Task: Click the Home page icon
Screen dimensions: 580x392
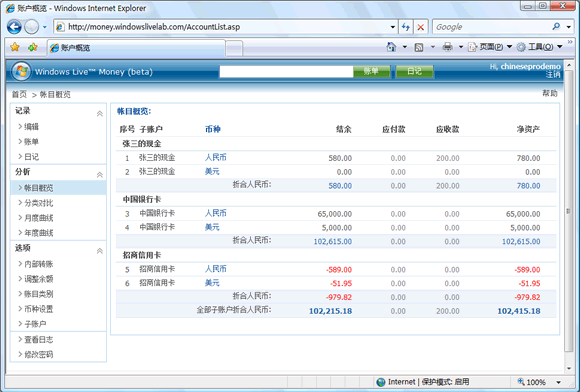Action: tap(391, 47)
